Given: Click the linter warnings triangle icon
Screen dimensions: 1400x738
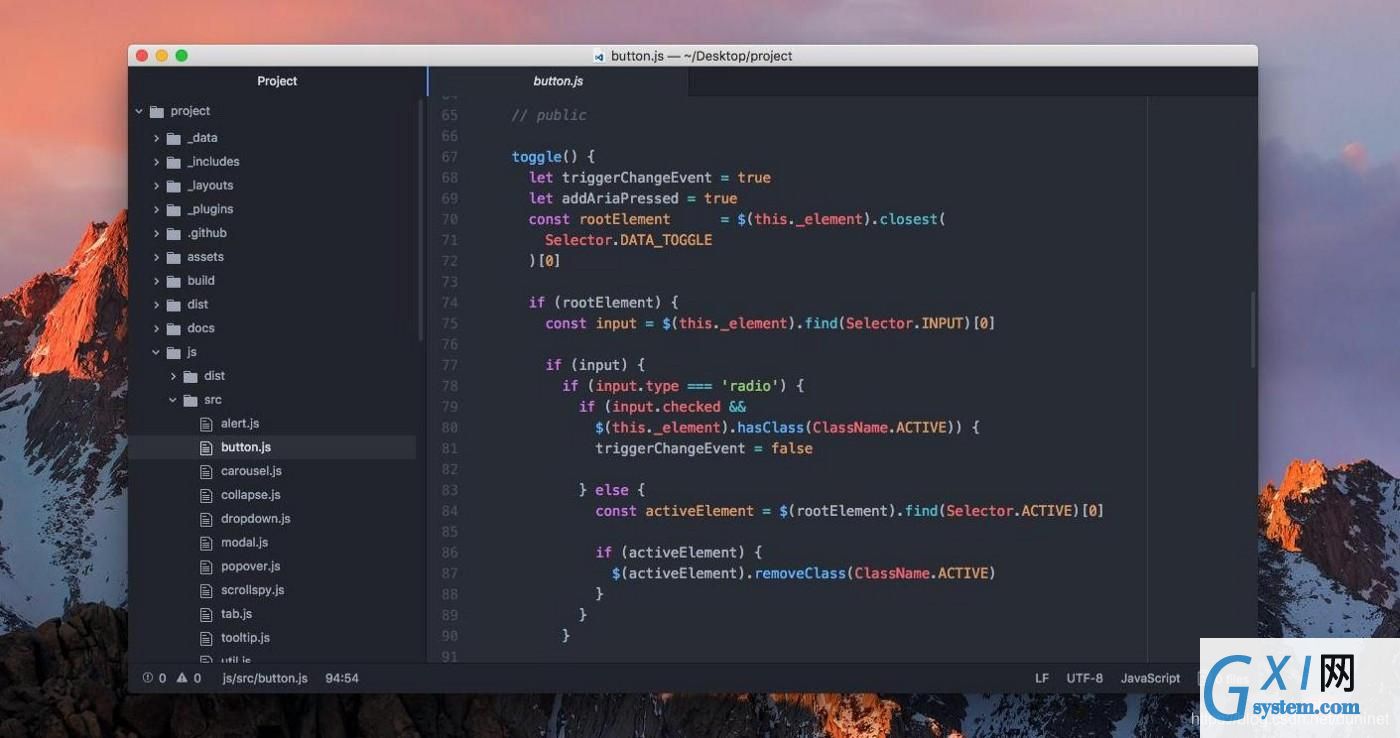Looking at the screenshot, I should click(182, 678).
